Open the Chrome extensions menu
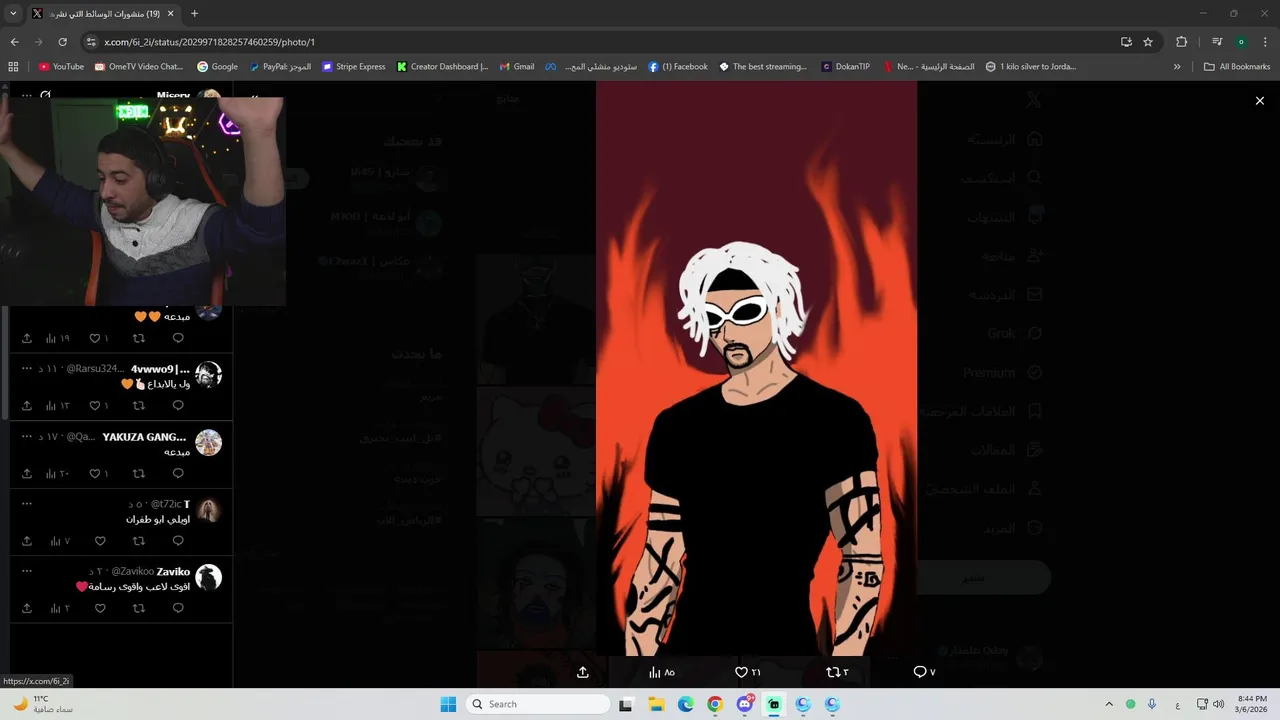This screenshot has height=720, width=1280. (x=1181, y=42)
